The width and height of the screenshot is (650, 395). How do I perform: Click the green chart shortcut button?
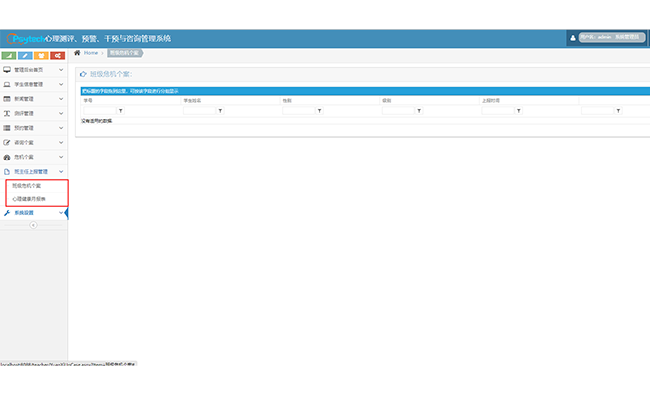(x=9, y=56)
